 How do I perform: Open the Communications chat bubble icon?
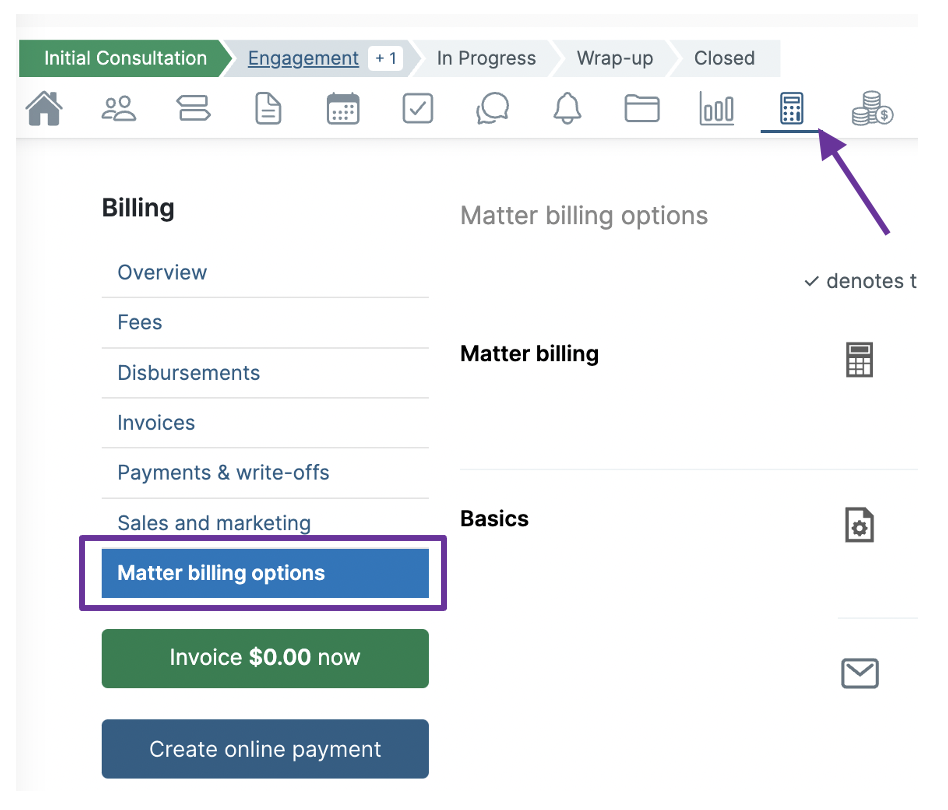(492, 108)
